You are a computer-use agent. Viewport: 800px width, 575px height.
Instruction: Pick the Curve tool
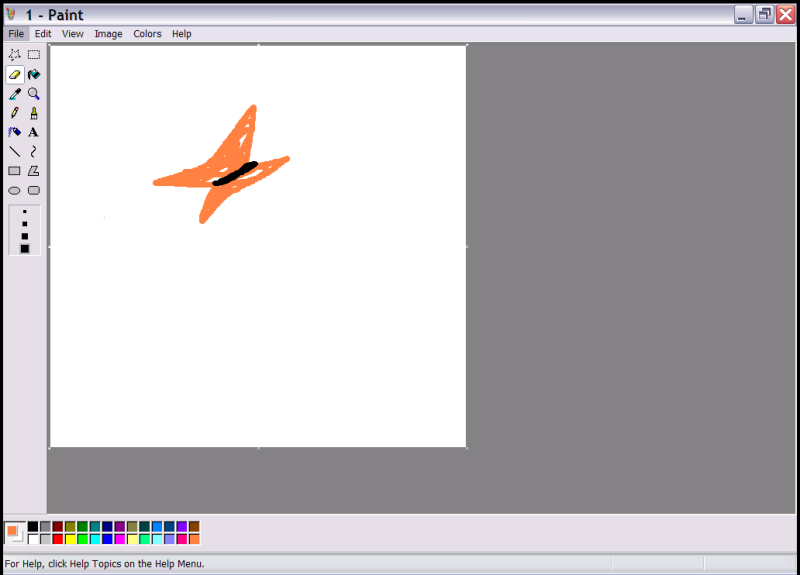point(34,152)
